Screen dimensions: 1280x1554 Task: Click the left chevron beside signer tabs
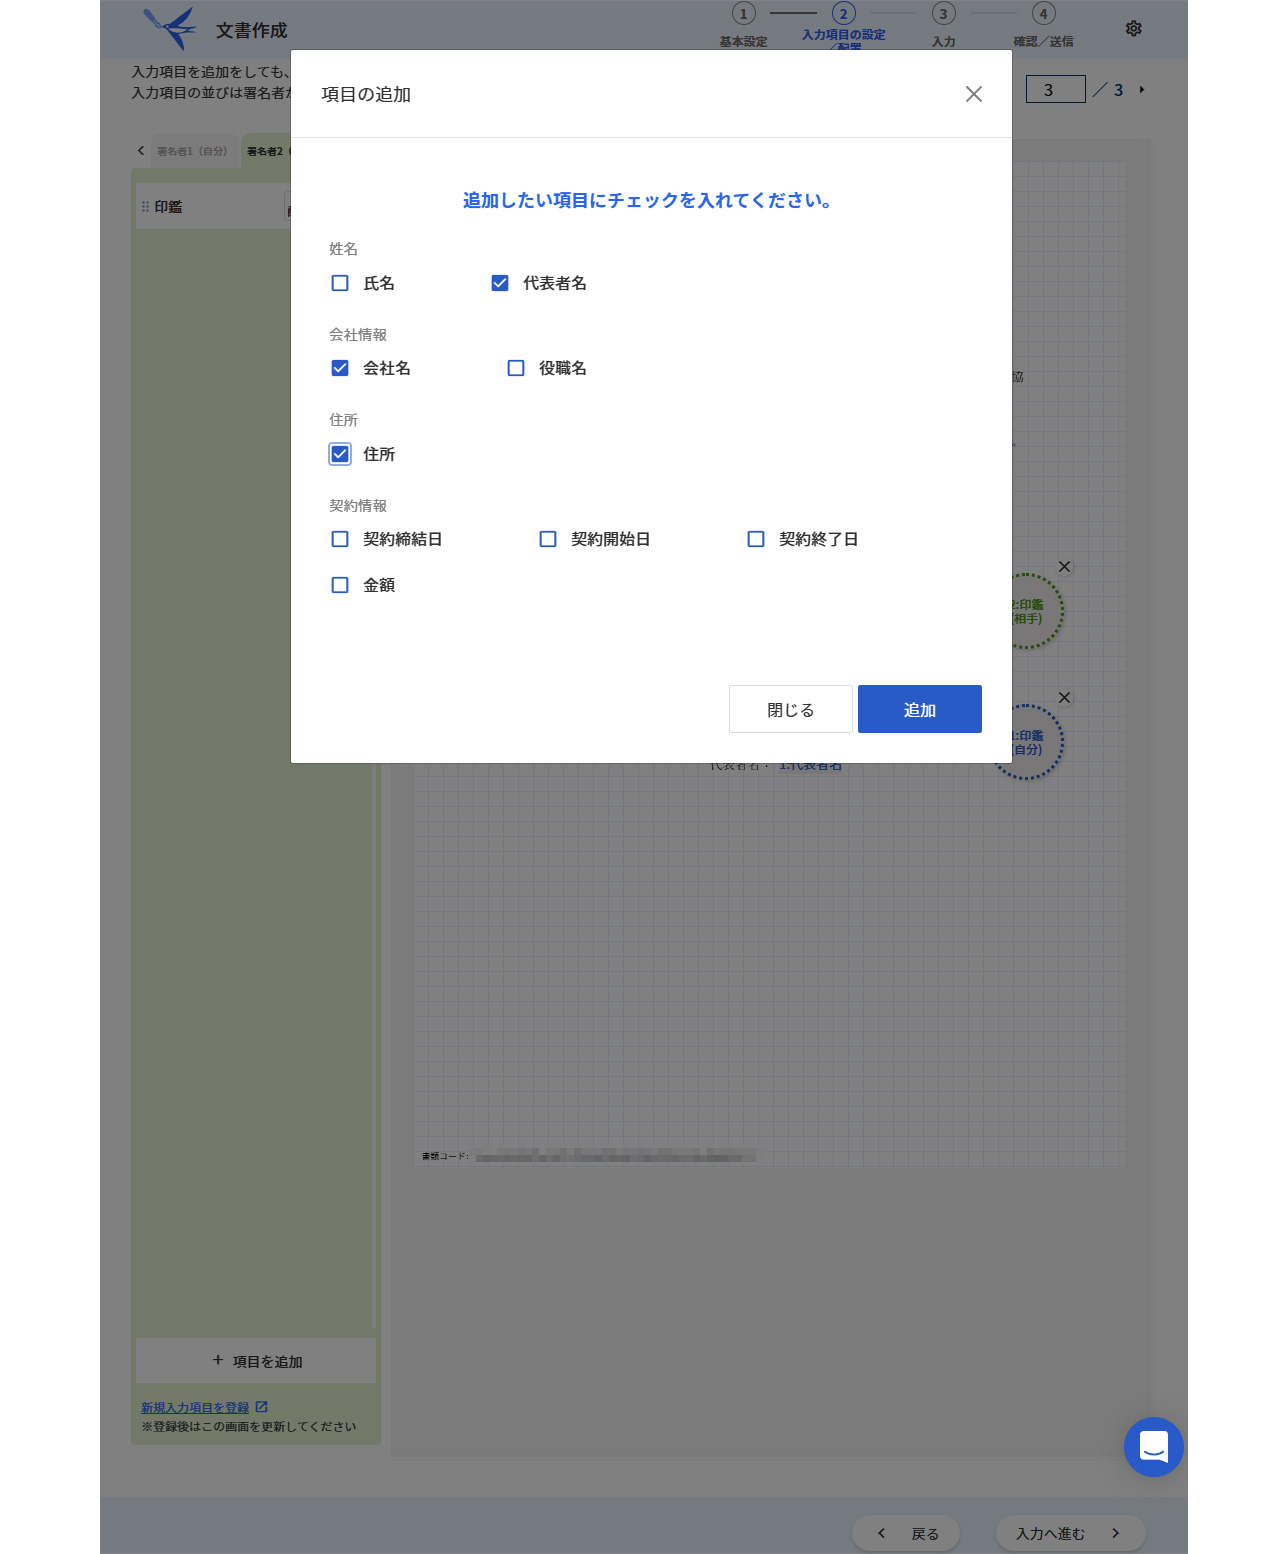(x=141, y=151)
